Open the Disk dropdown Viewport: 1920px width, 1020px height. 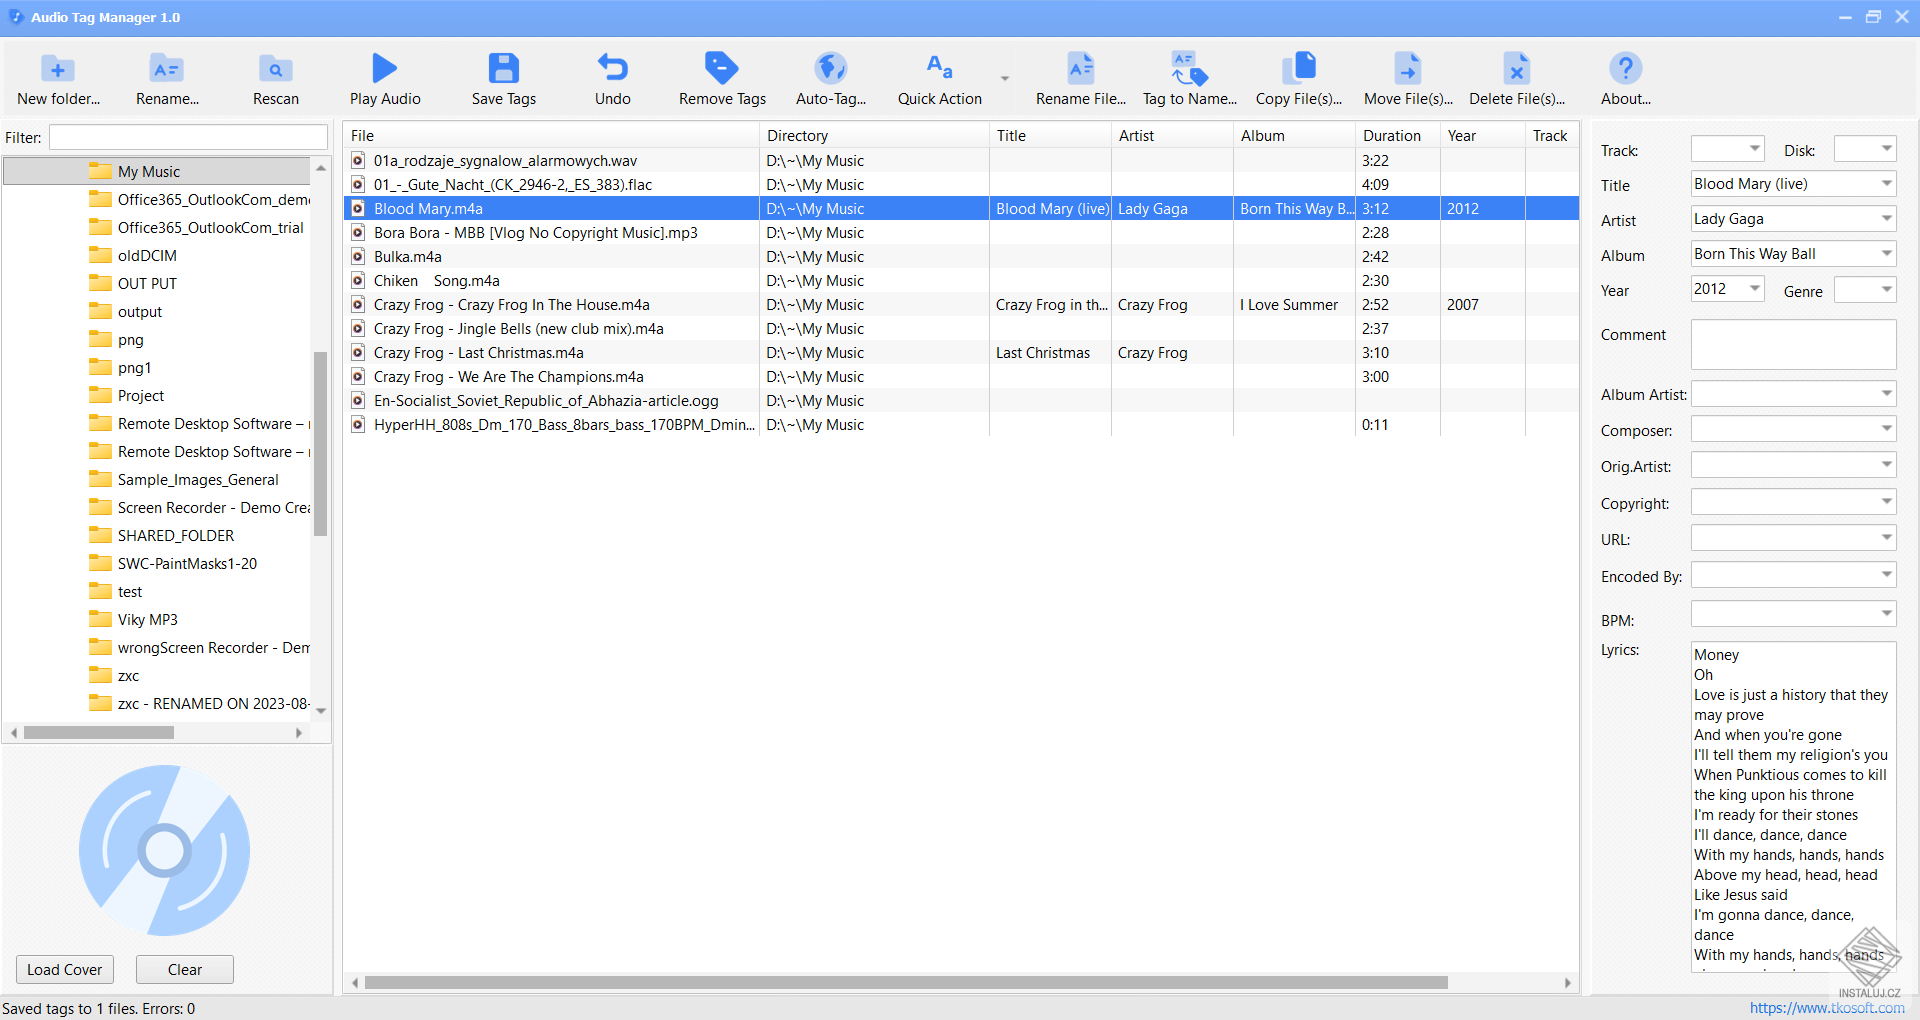pyautogui.click(x=1887, y=149)
